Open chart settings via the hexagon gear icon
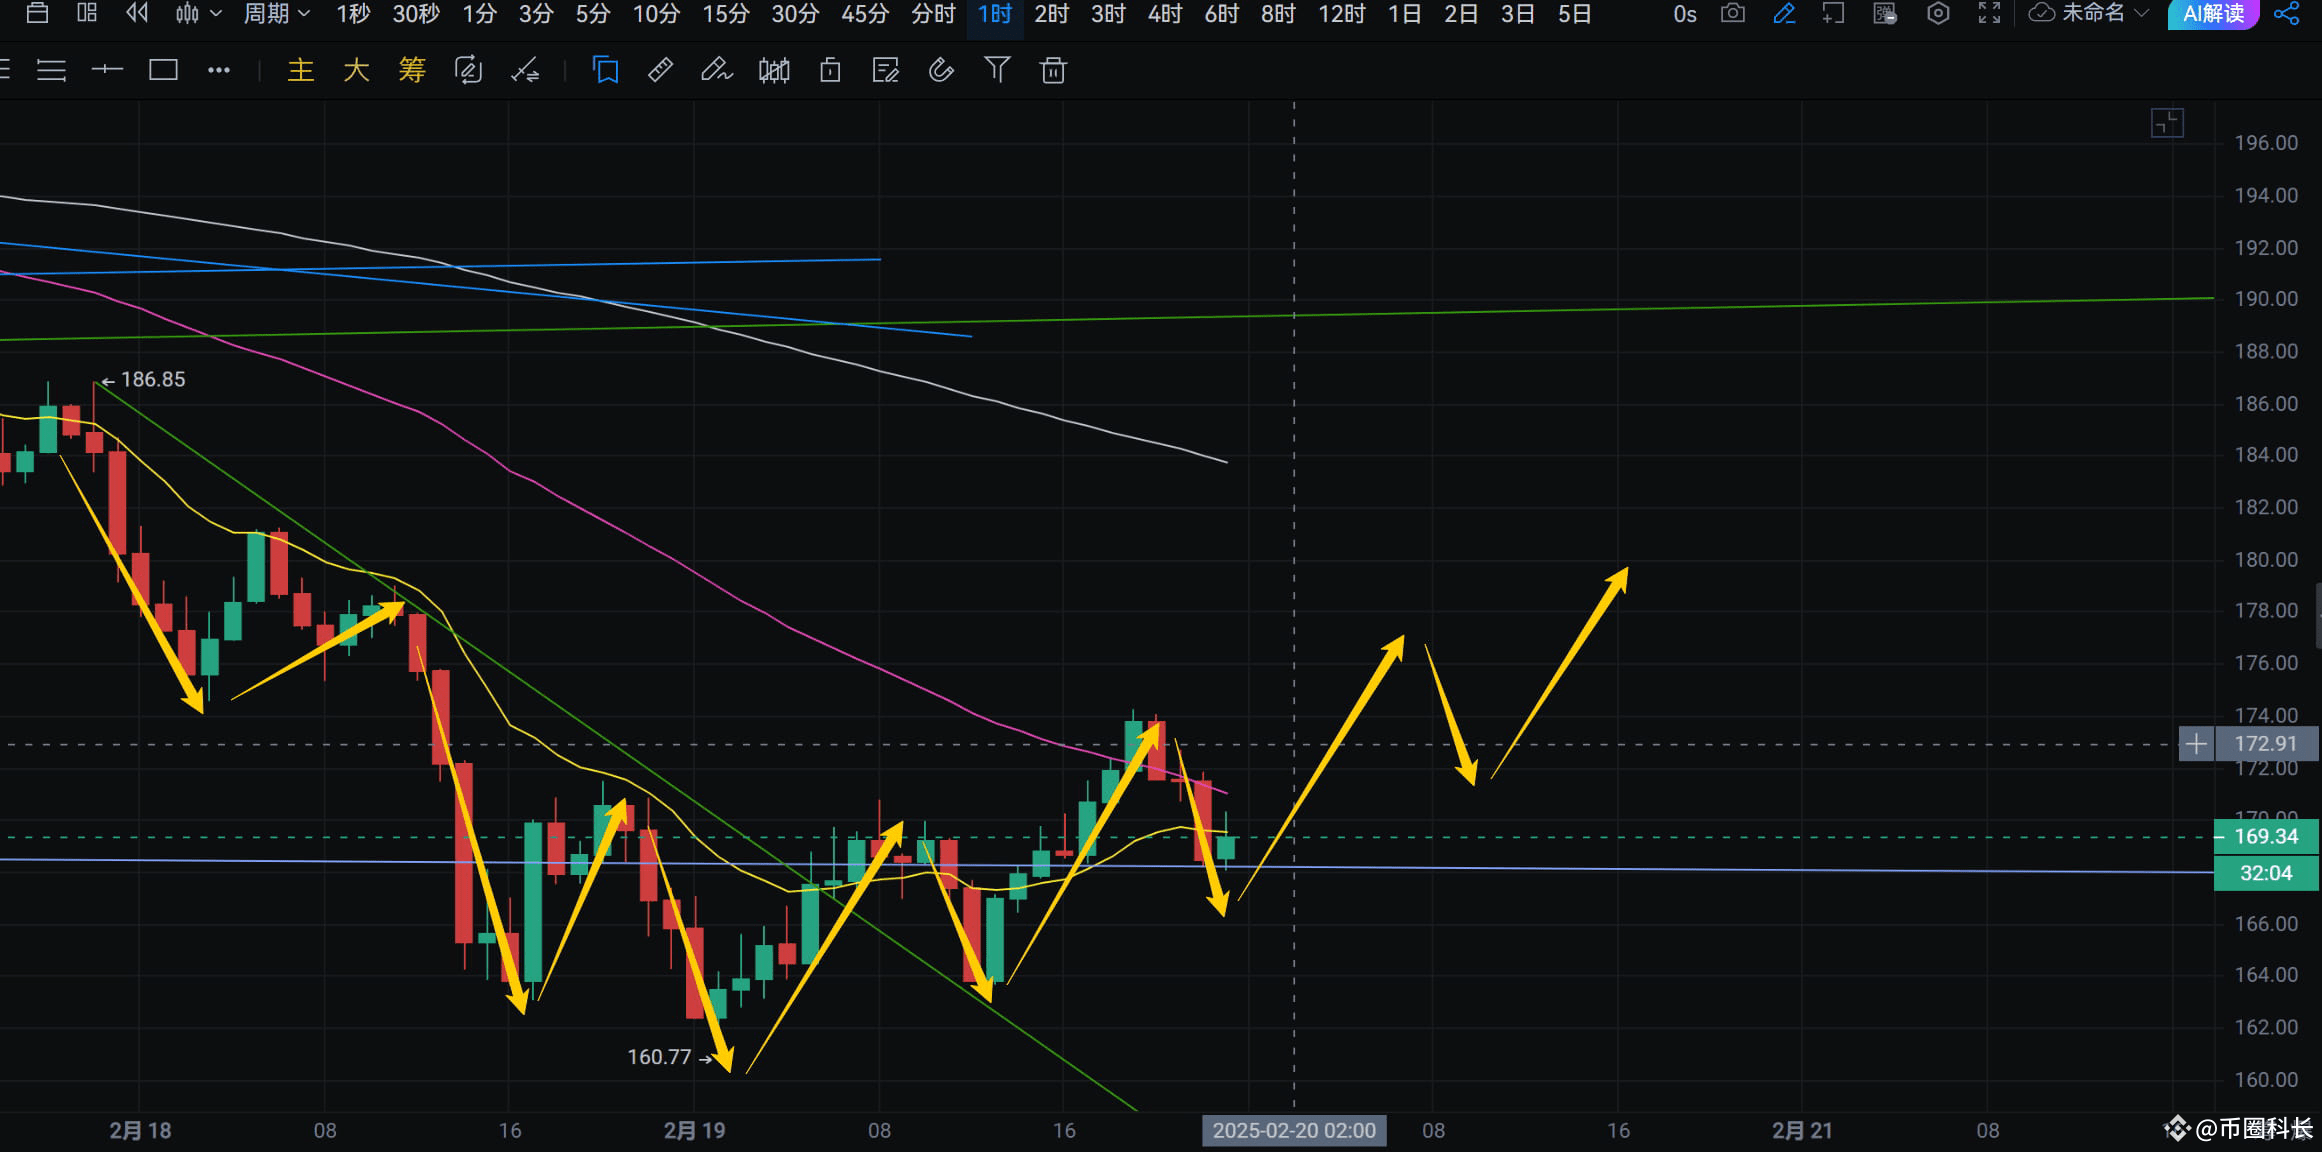The height and width of the screenshot is (1152, 2322). pyautogui.click(x=1938, y=14)
